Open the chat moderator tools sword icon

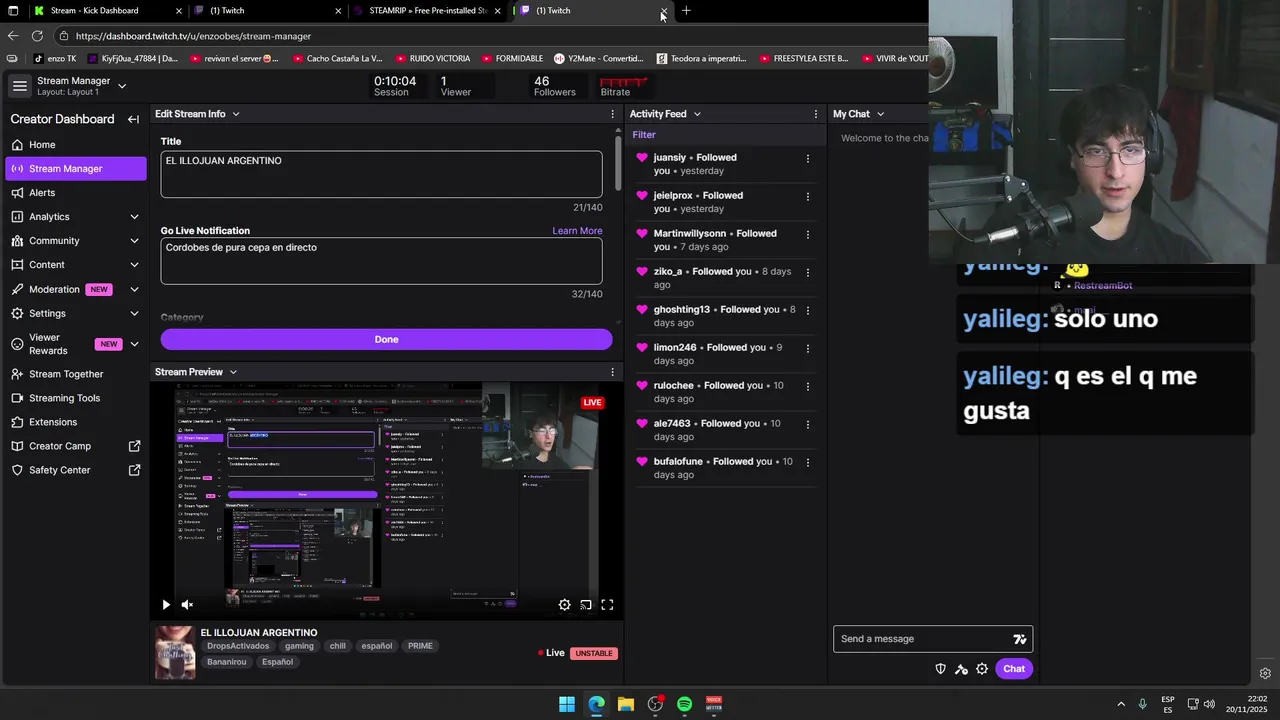coord(961,669)
